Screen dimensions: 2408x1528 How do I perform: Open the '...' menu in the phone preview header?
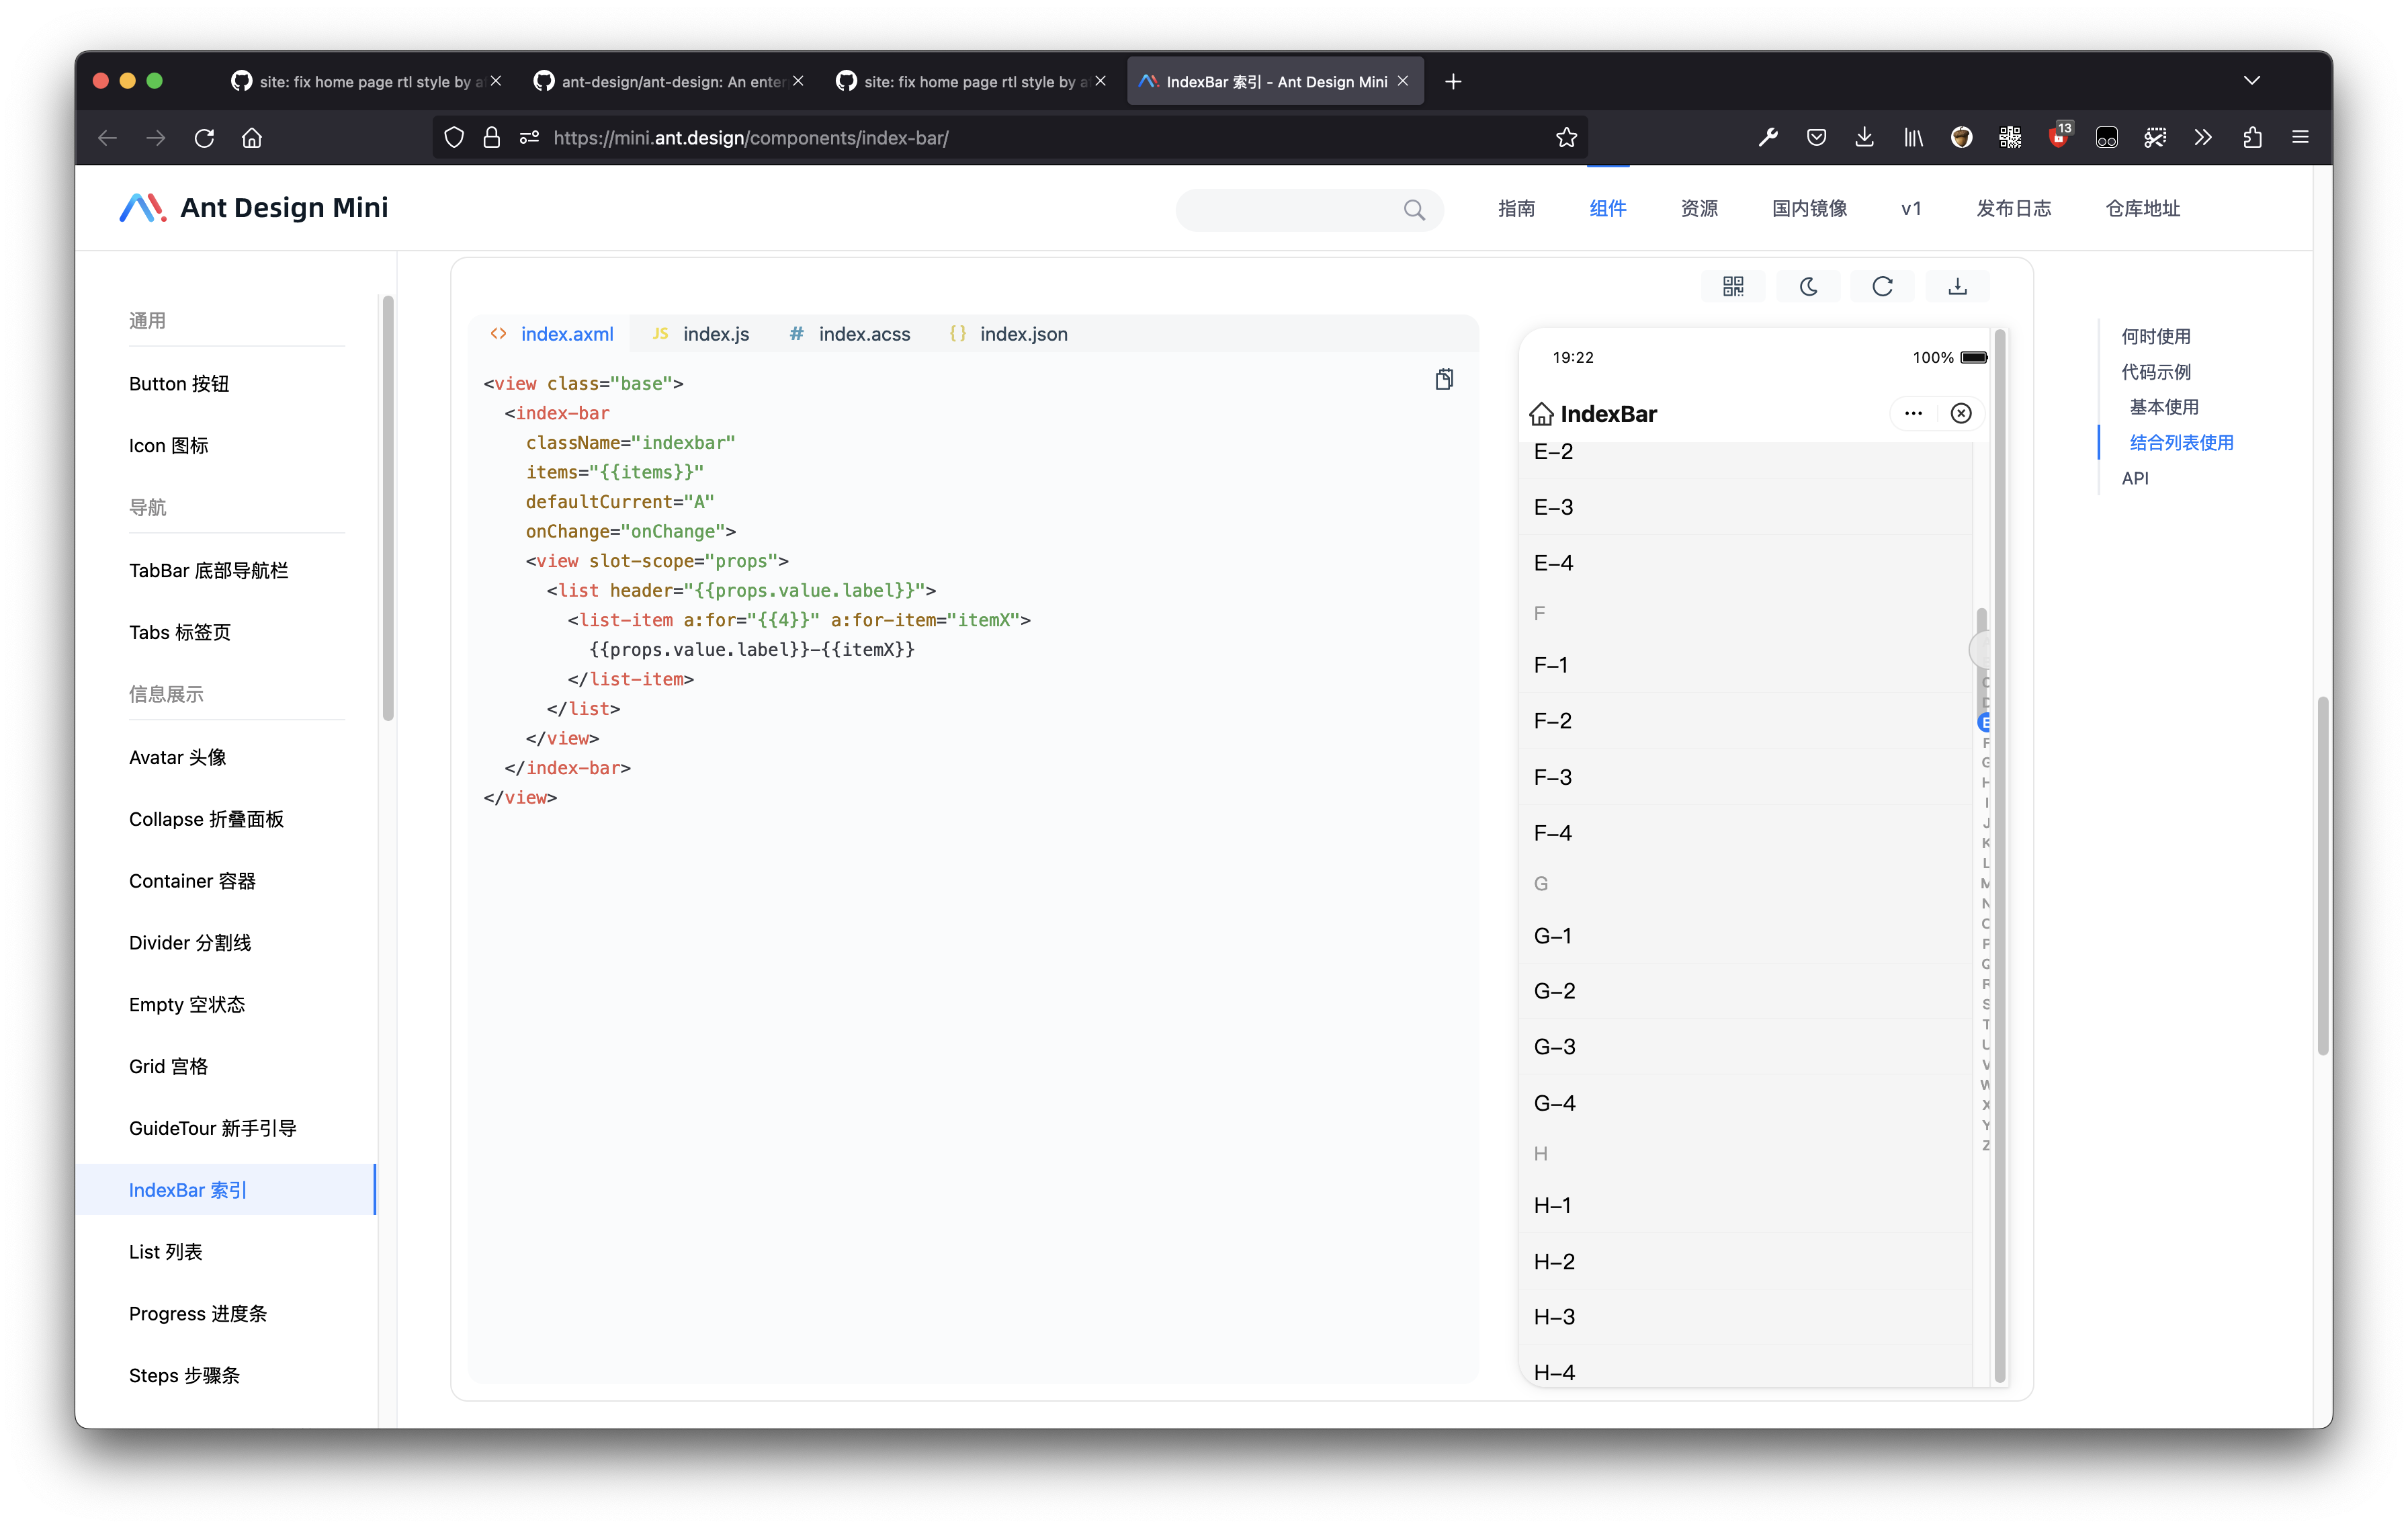tap(1913, 413)
